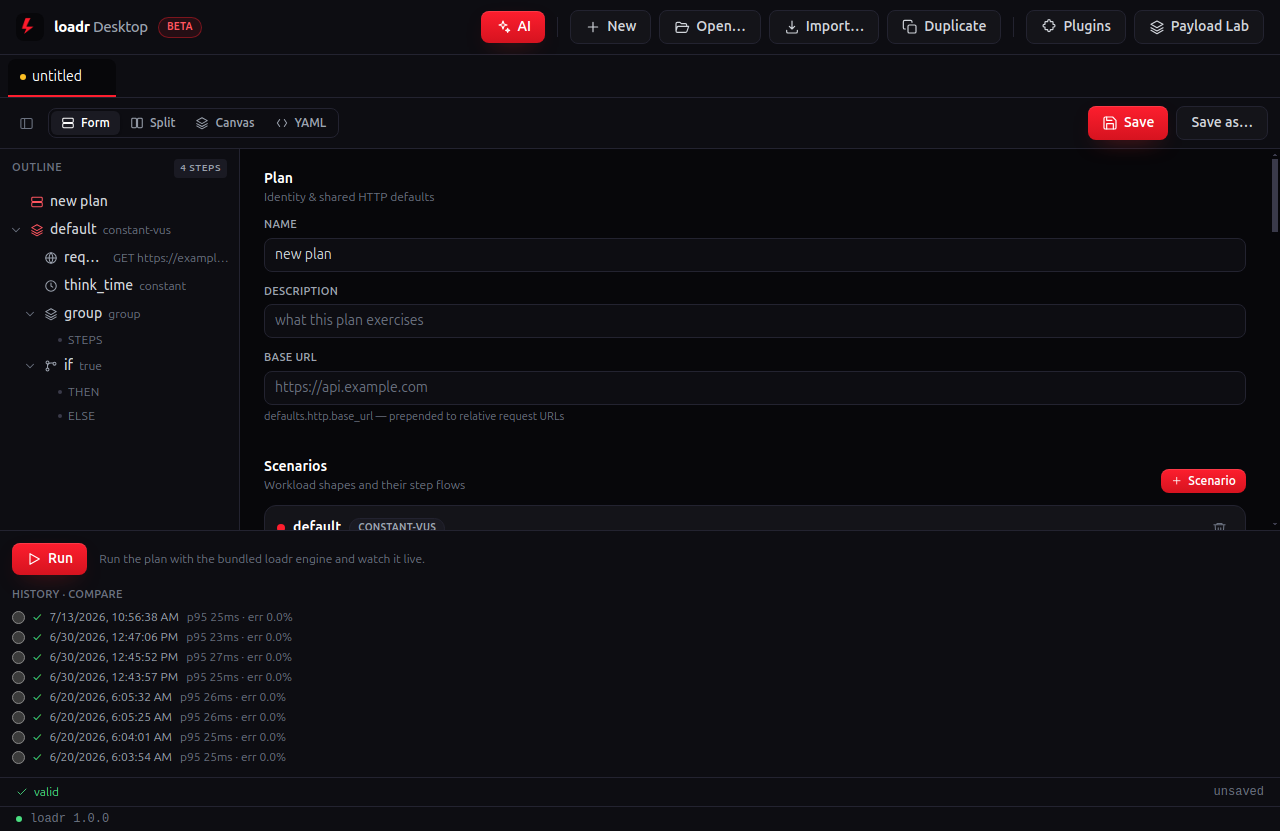Open run 6/20/2026, 6:03:54 AM
This screenshot has width=1280, height=831.
click(110, 757)
